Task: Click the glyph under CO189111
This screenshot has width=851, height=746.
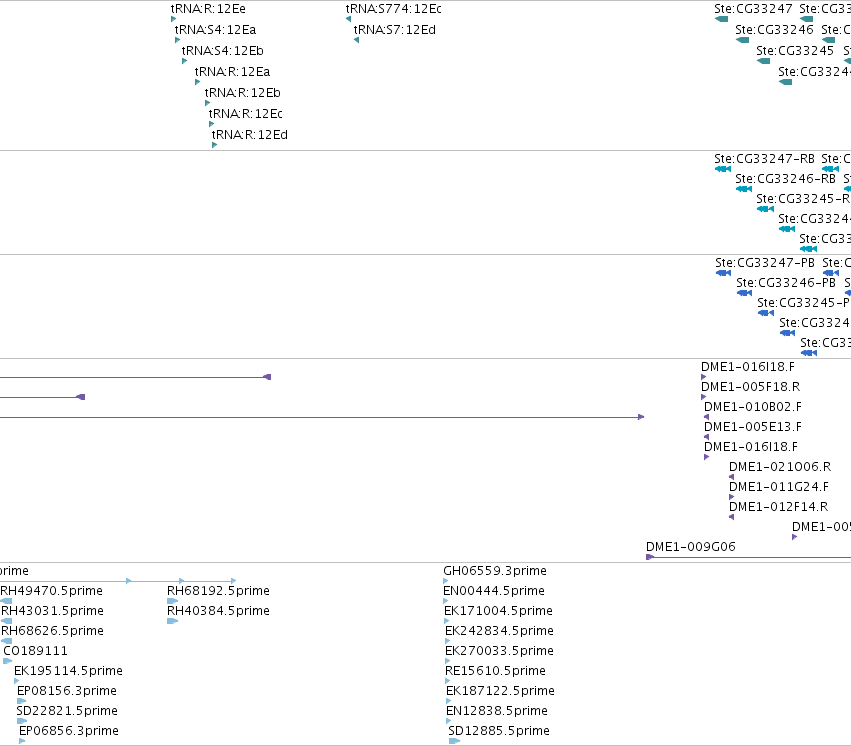Action: click(8, 661)
